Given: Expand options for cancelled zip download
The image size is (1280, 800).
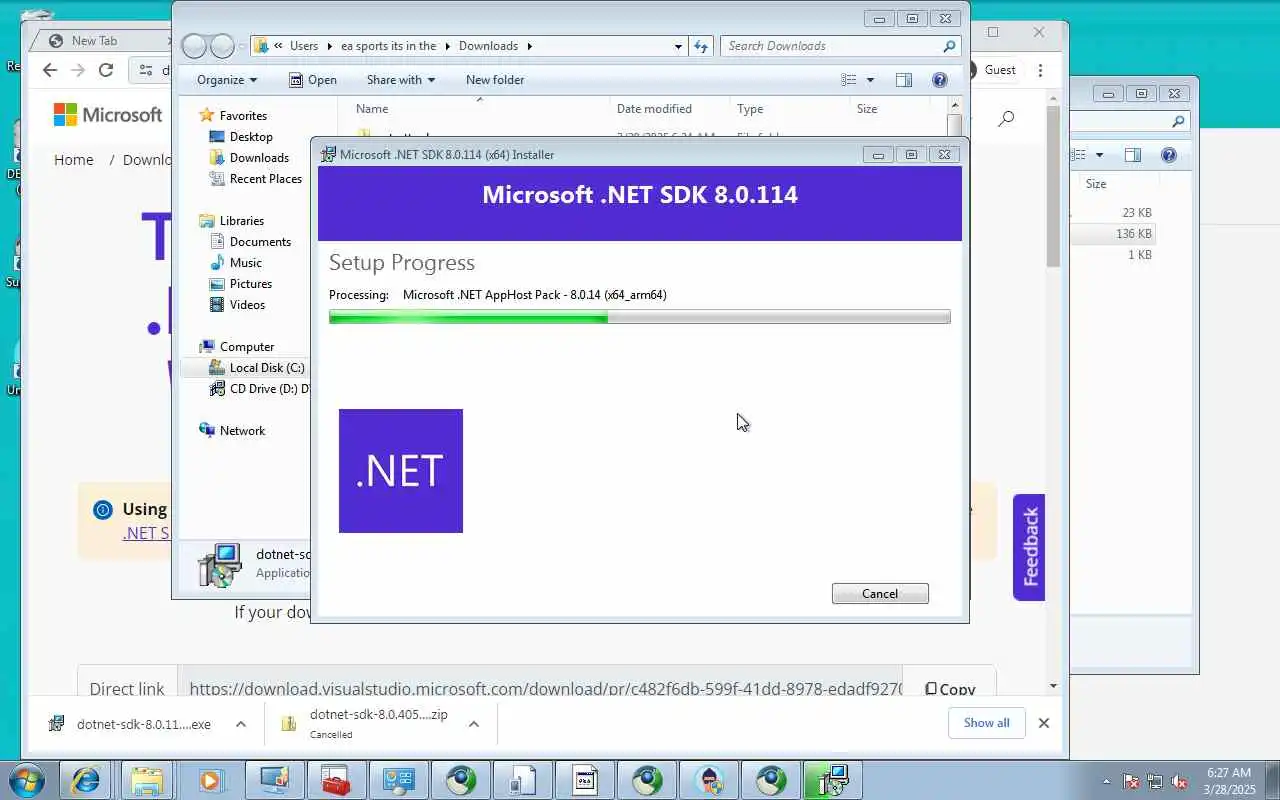Looking at the screenshot, I should click(x=474, y=724).
